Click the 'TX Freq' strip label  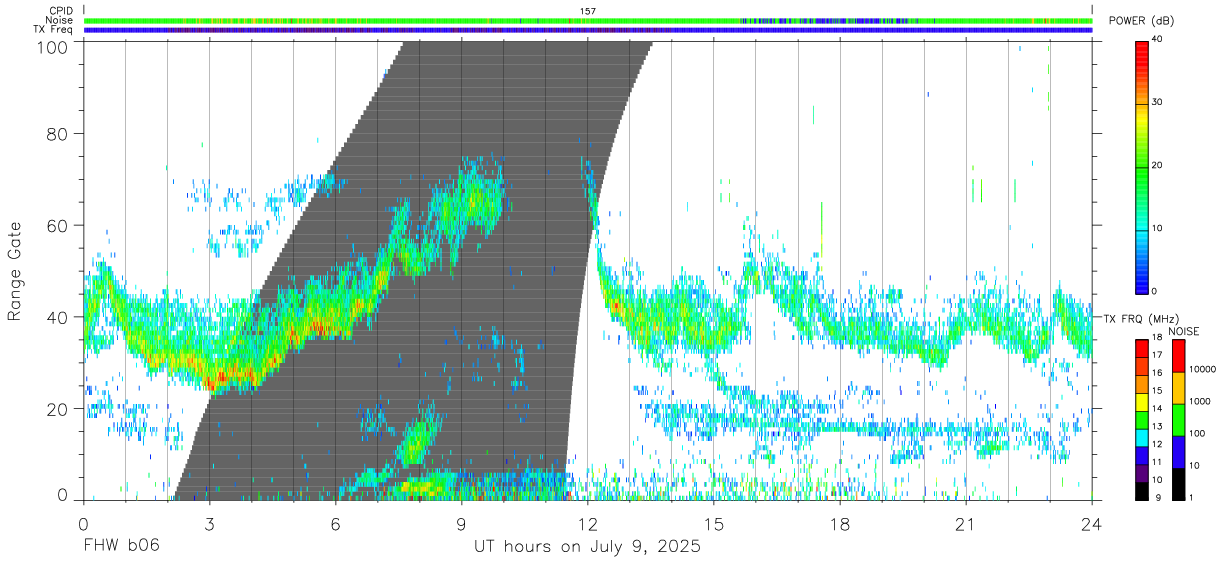tap(54, 30)
